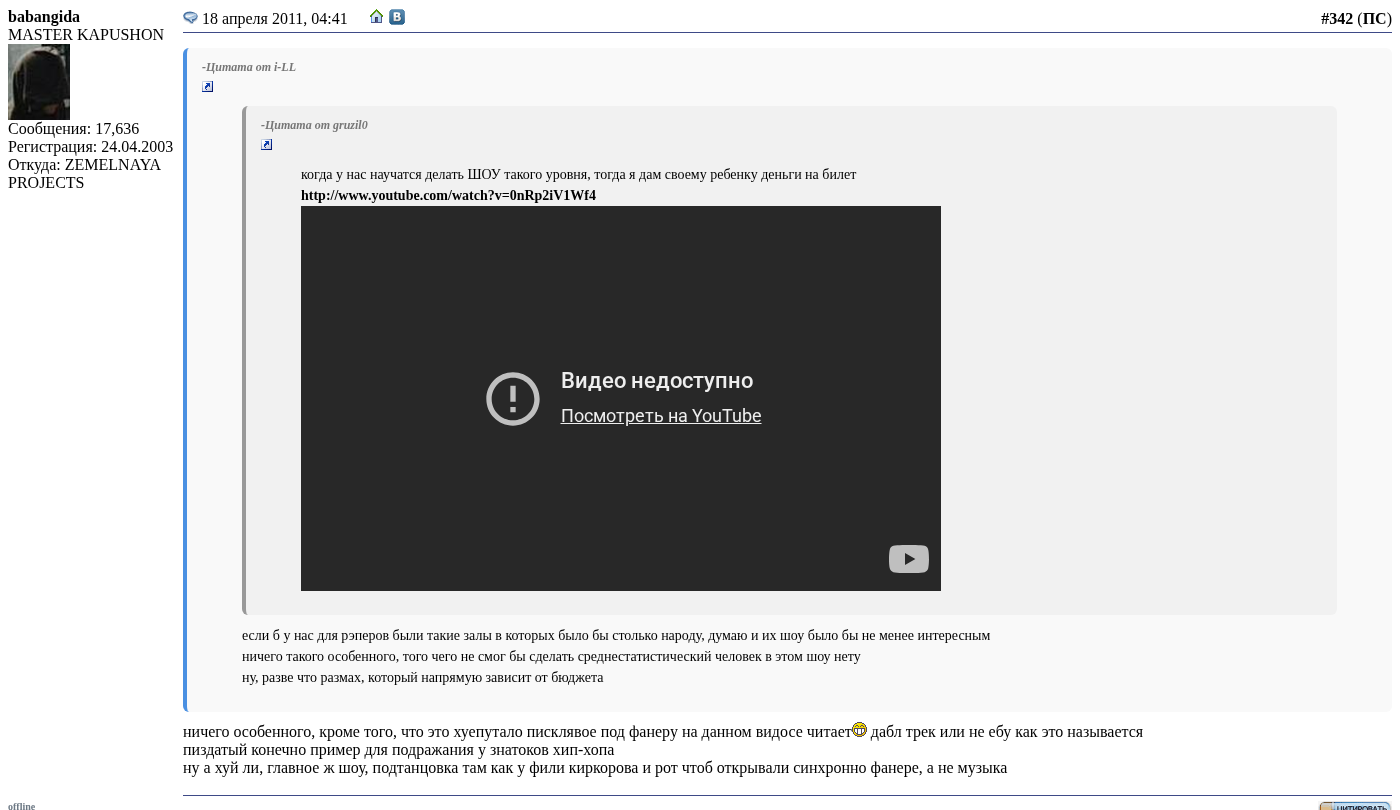Click the 'Цитата от gruzil0' quote header
1400x810 pixels.
point(314,125)
